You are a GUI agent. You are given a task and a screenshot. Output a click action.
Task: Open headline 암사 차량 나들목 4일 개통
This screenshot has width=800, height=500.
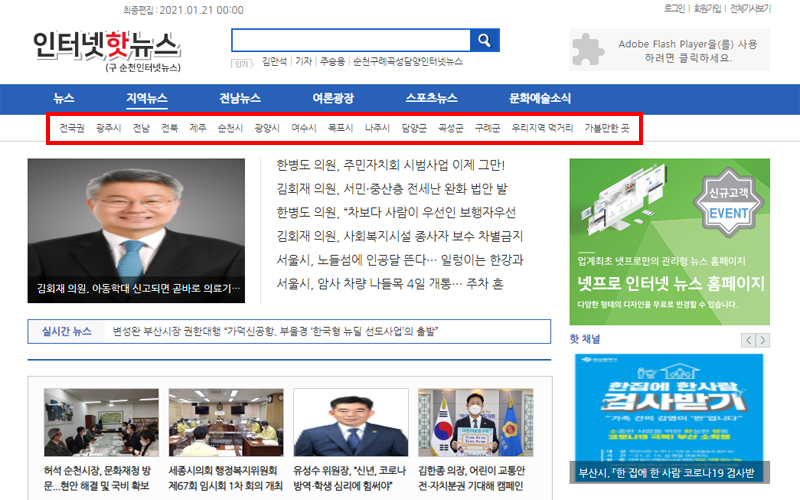point(390,284)
